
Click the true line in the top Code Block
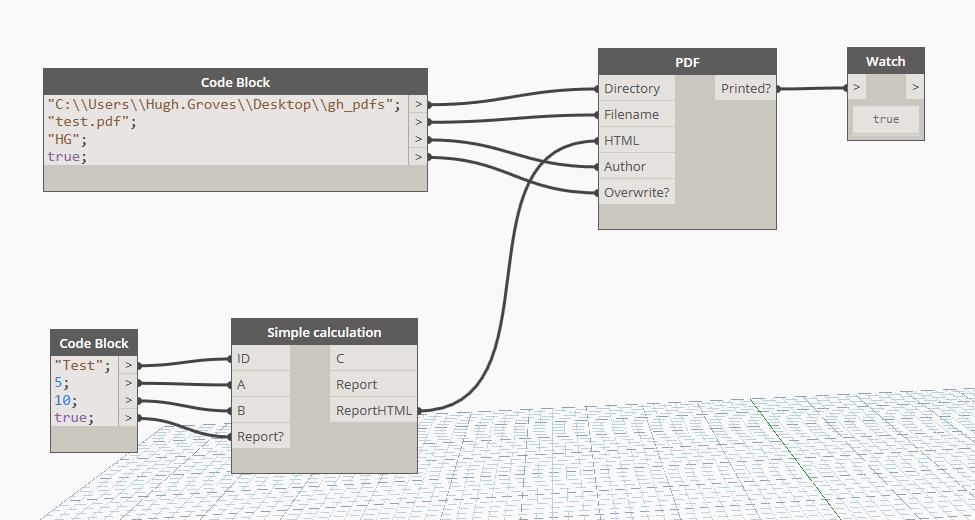pyautogui.click(x=68, y=156)
